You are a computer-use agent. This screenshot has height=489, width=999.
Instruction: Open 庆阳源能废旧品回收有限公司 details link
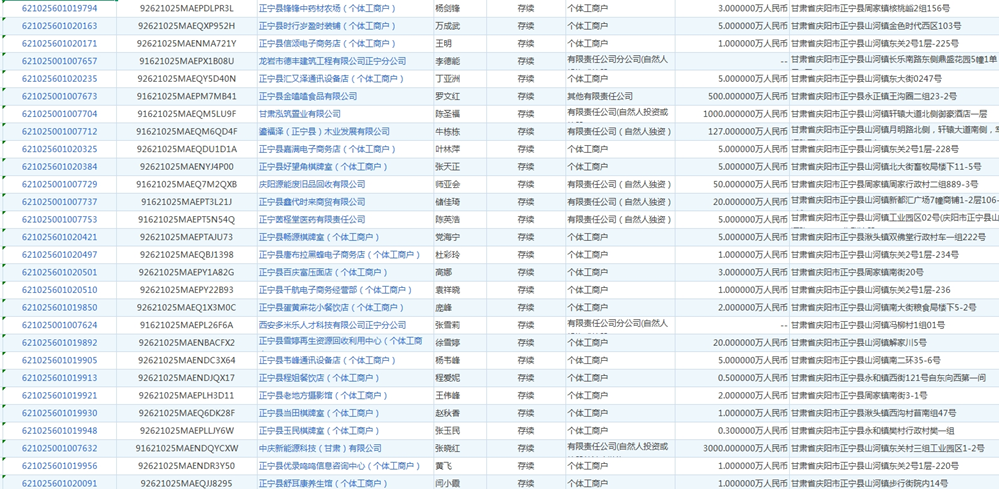[x=312, y=184]
